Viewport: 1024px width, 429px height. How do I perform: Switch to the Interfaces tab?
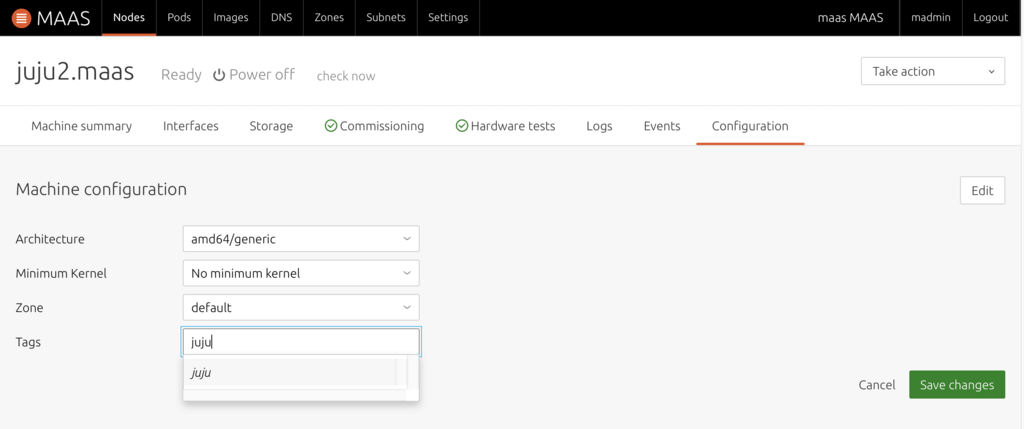click(x=191, y=126)
